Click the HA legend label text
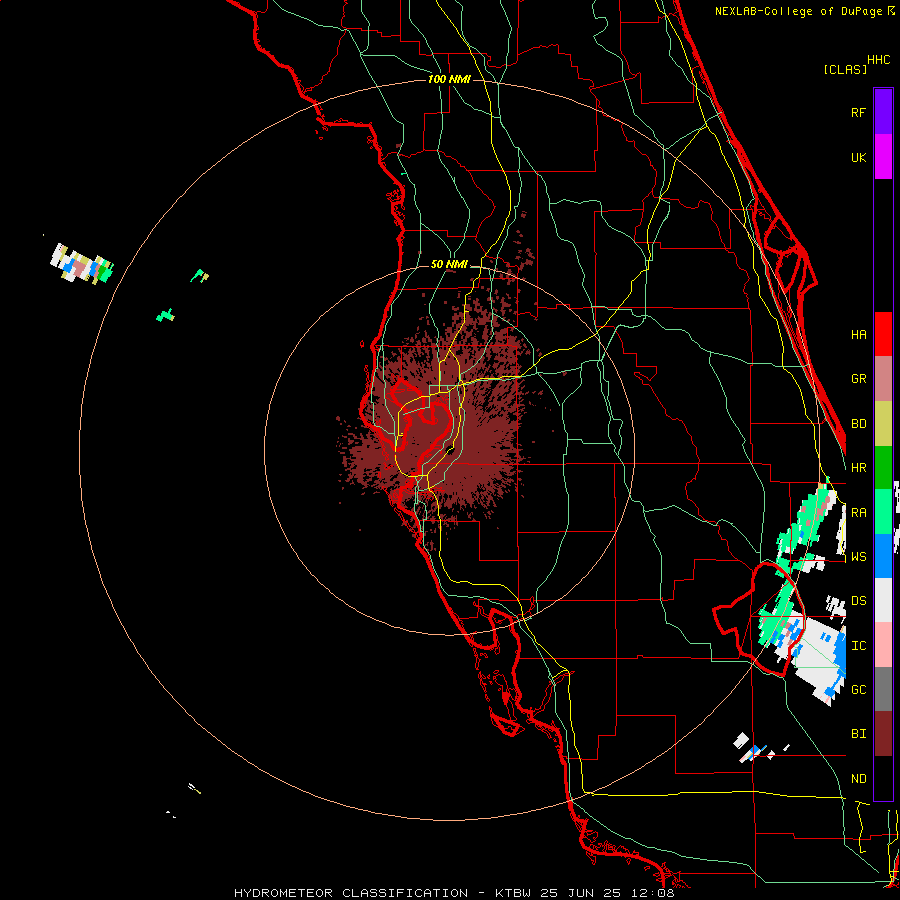This screenshot has height=900, width=900. click(858, 335)
